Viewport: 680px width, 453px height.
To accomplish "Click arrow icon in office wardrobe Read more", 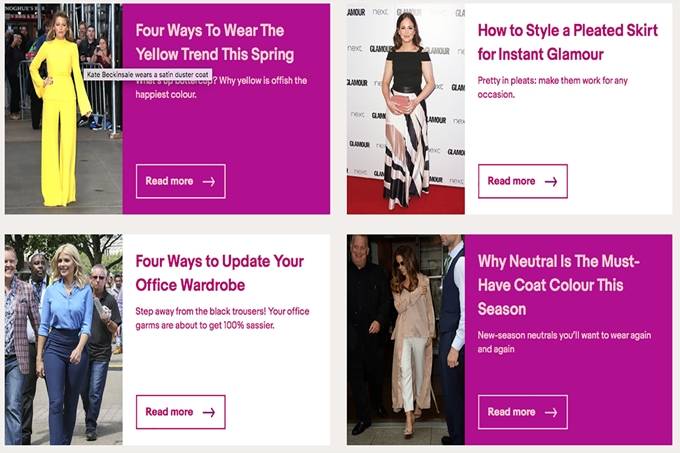I will click(x=209, y=412).
